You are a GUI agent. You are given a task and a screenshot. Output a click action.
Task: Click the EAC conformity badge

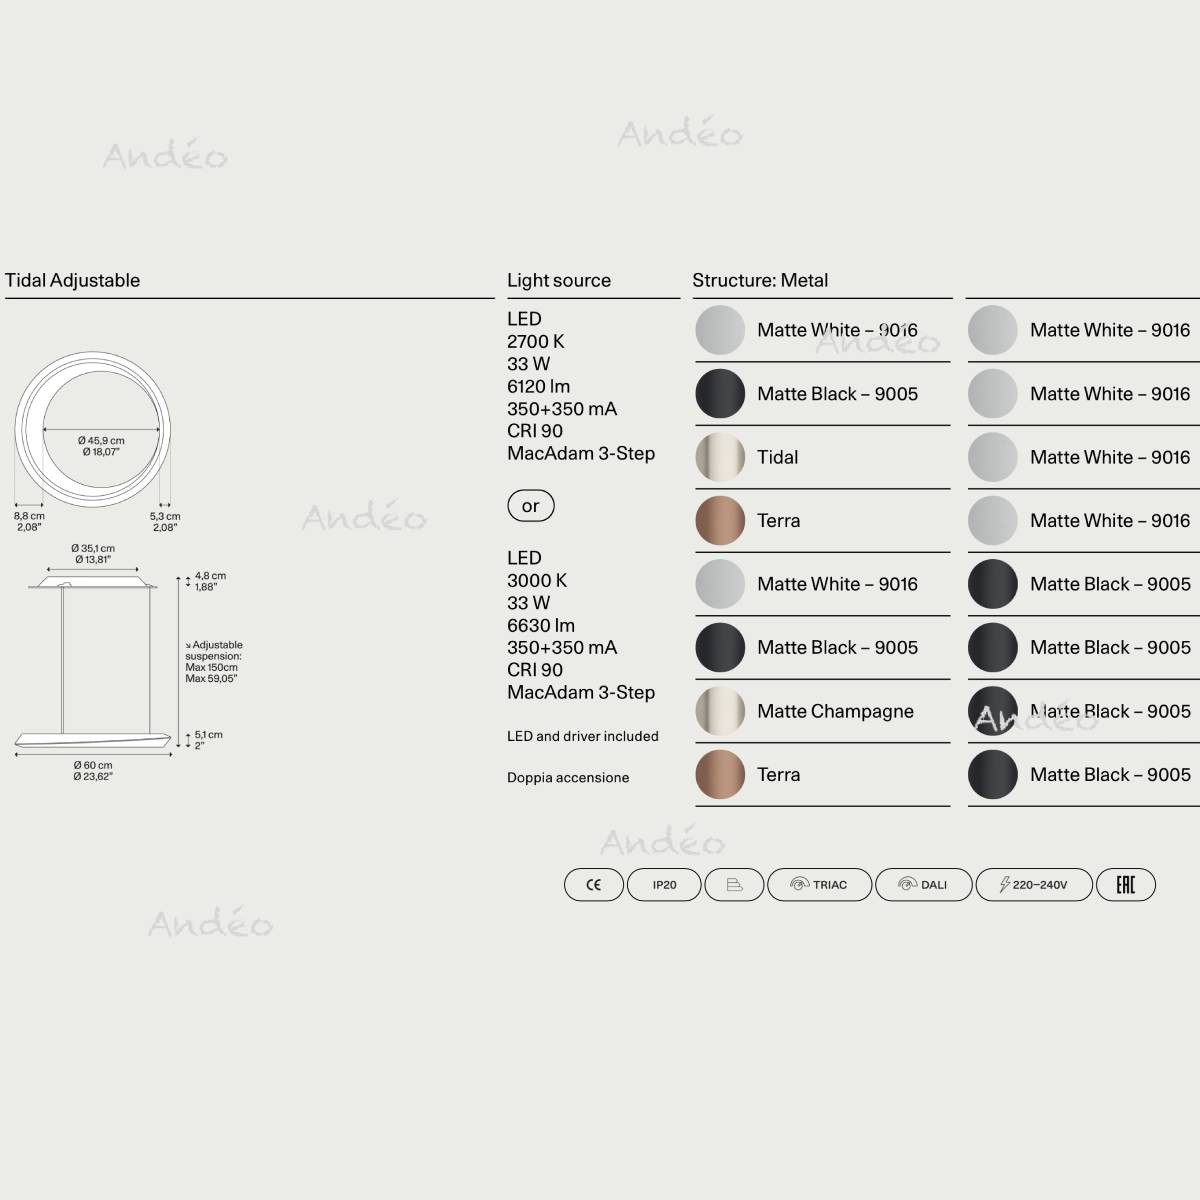(1125, 885)
